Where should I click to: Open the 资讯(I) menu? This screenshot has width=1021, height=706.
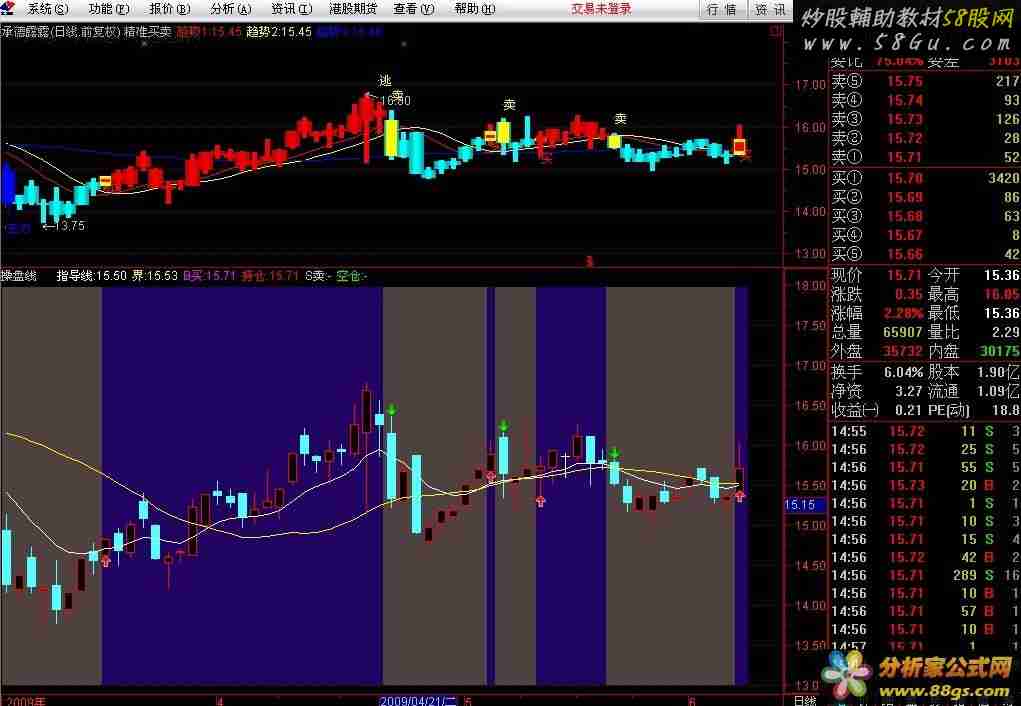point(292,9)
